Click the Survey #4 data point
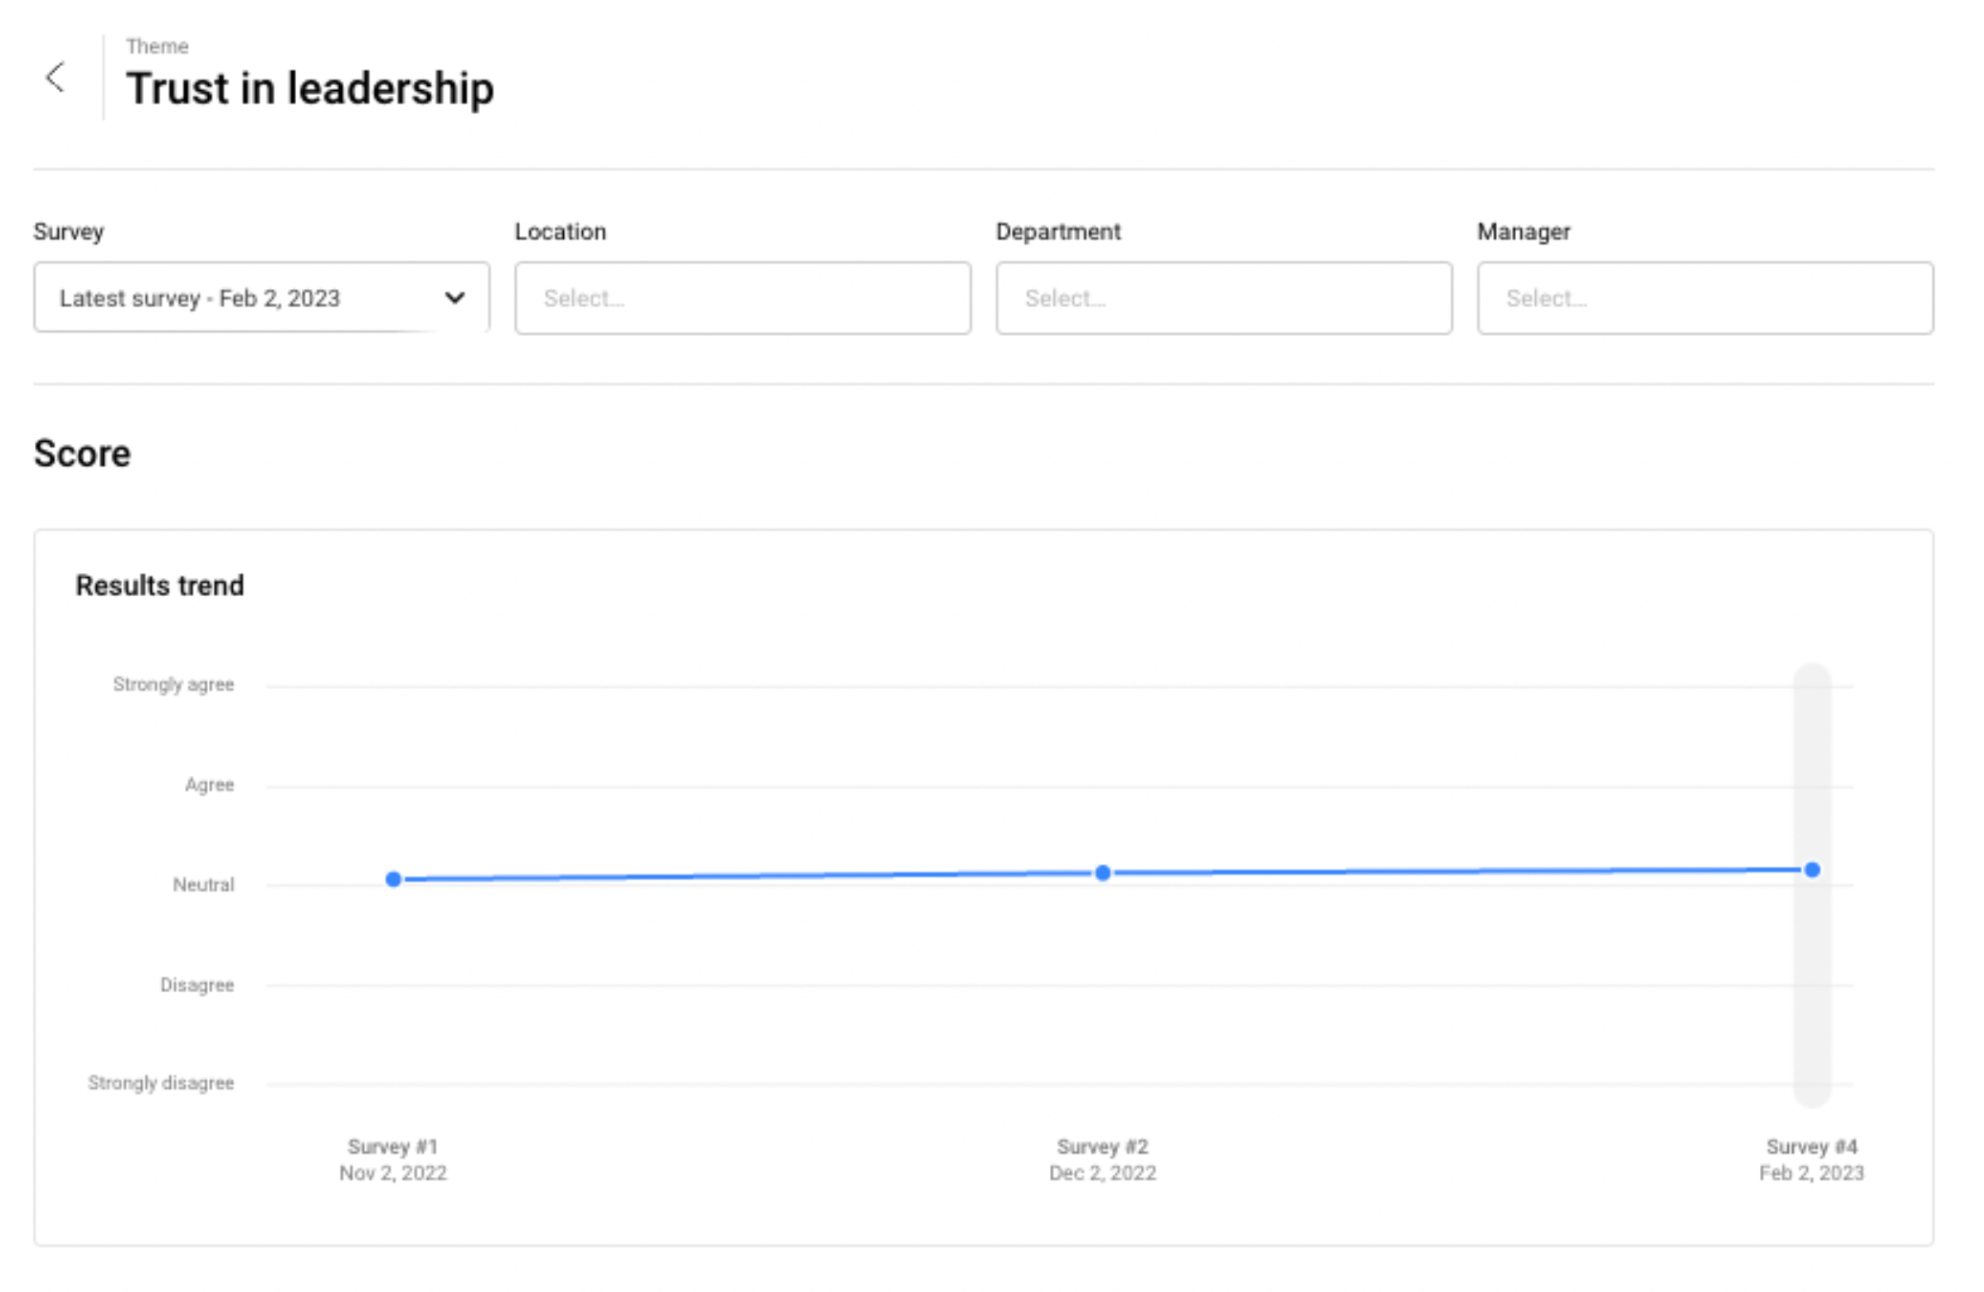1984x1292 pixels. pyautogui.click(x=1812, y=870)
